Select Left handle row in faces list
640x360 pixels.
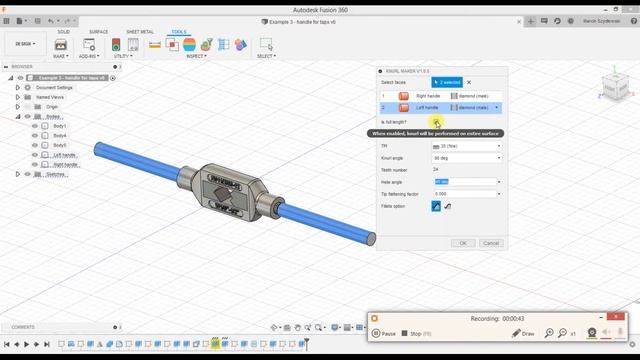(x=441, y=108)
